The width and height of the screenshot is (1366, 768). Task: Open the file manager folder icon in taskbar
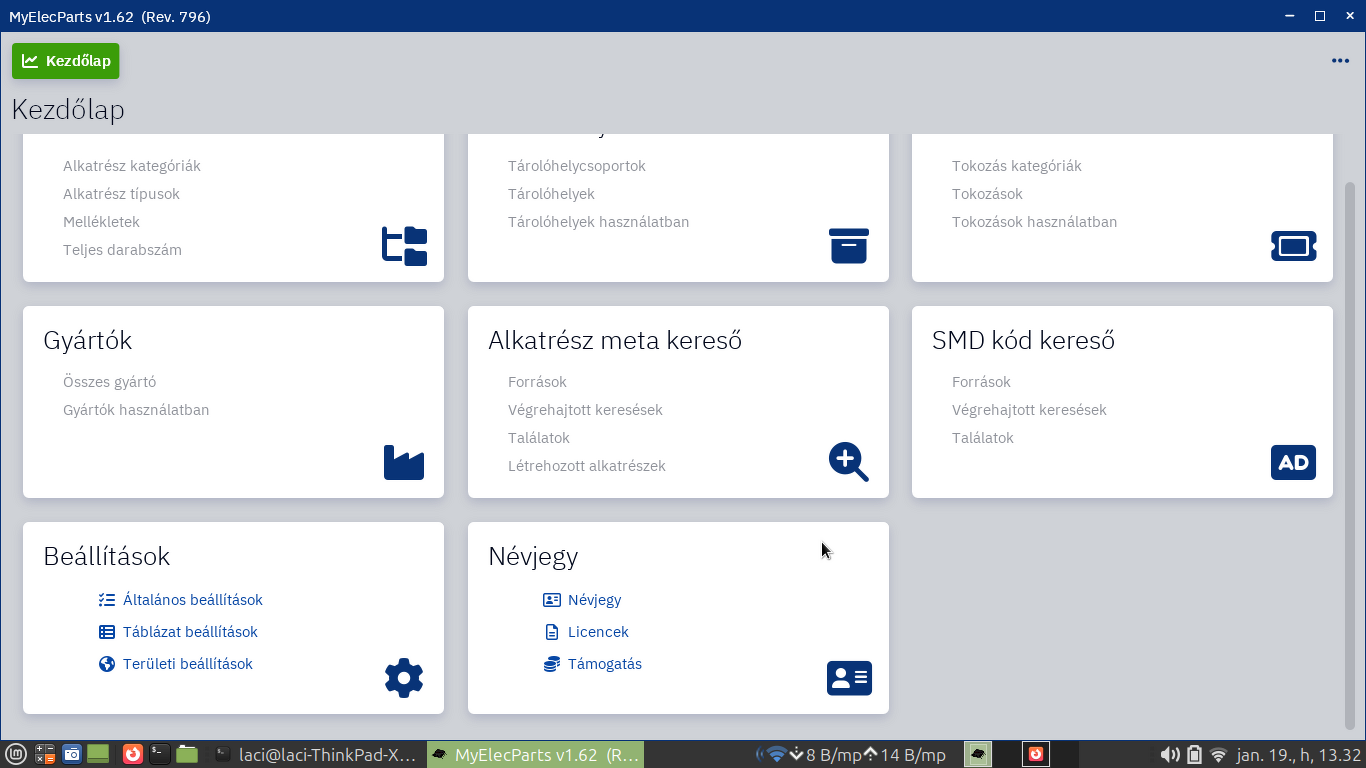pos(187,755)
